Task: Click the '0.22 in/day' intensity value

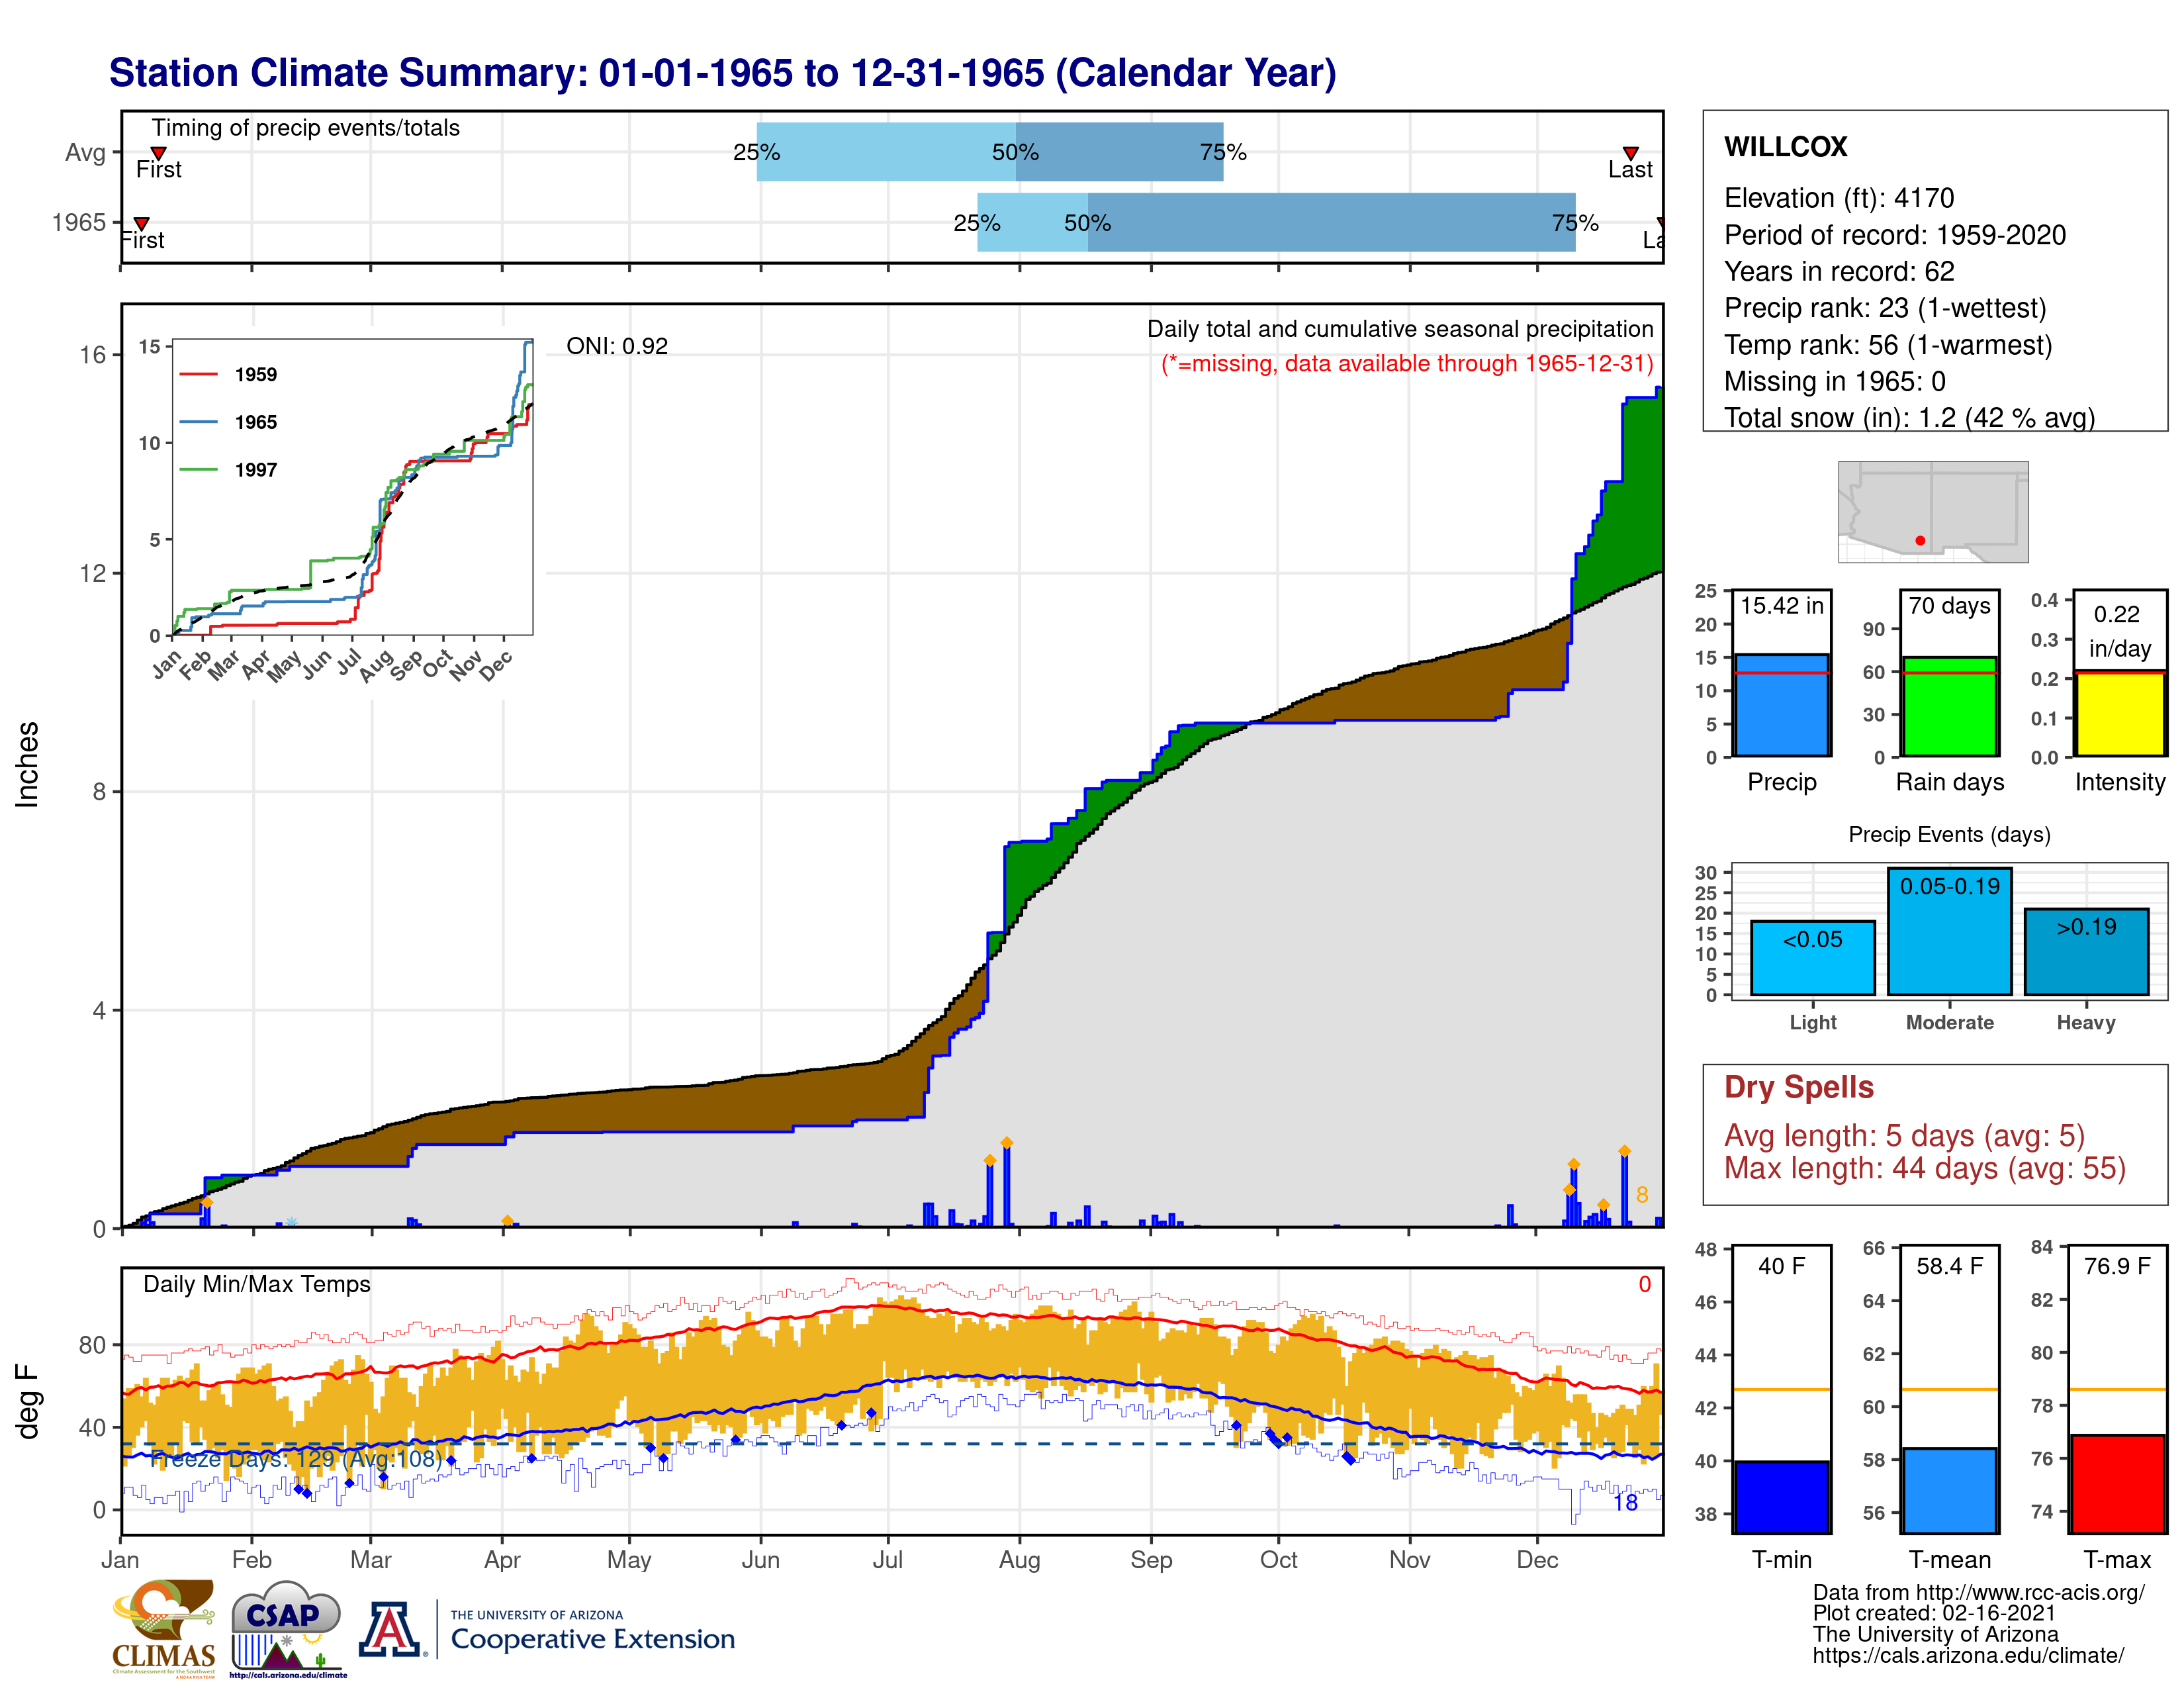Action: [x=2119, y=631]
